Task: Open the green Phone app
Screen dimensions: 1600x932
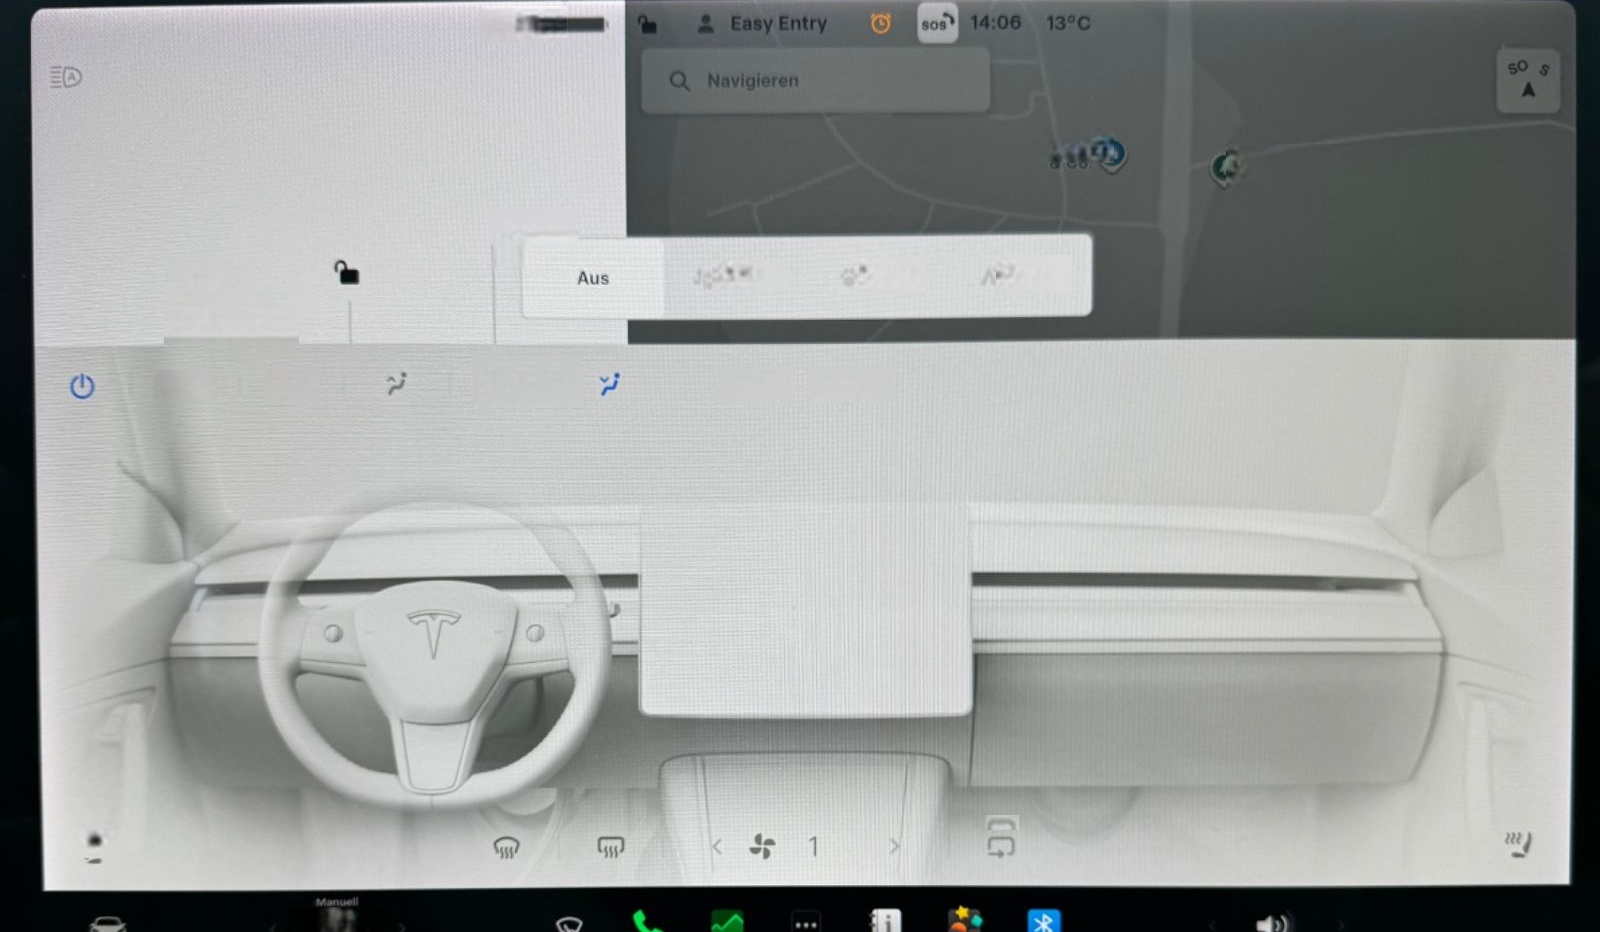Action: tap(647, 921)
